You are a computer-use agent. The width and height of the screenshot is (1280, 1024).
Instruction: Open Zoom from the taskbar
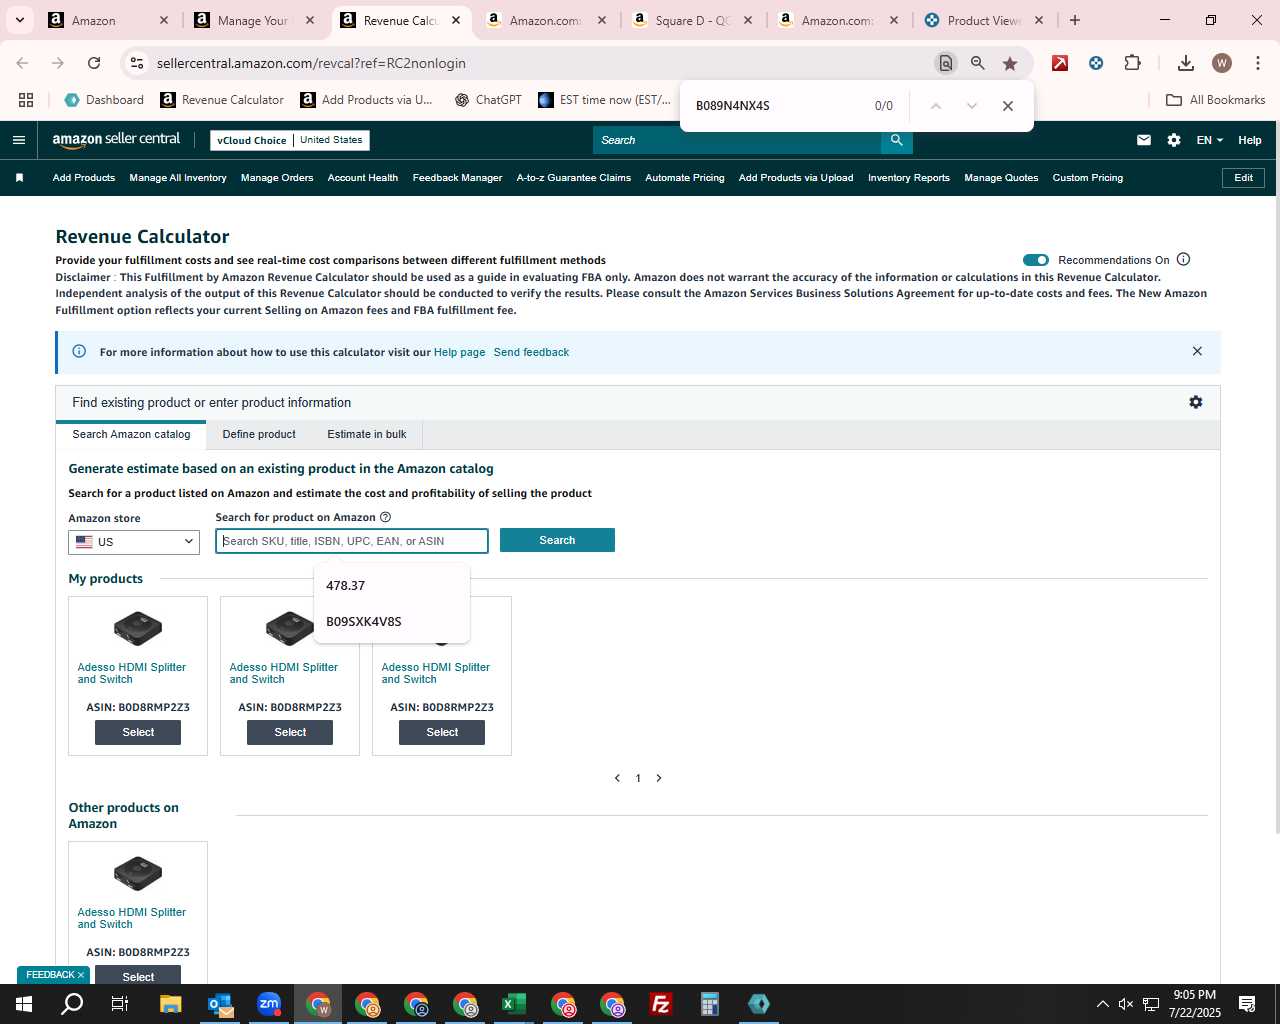point(269,1004)
